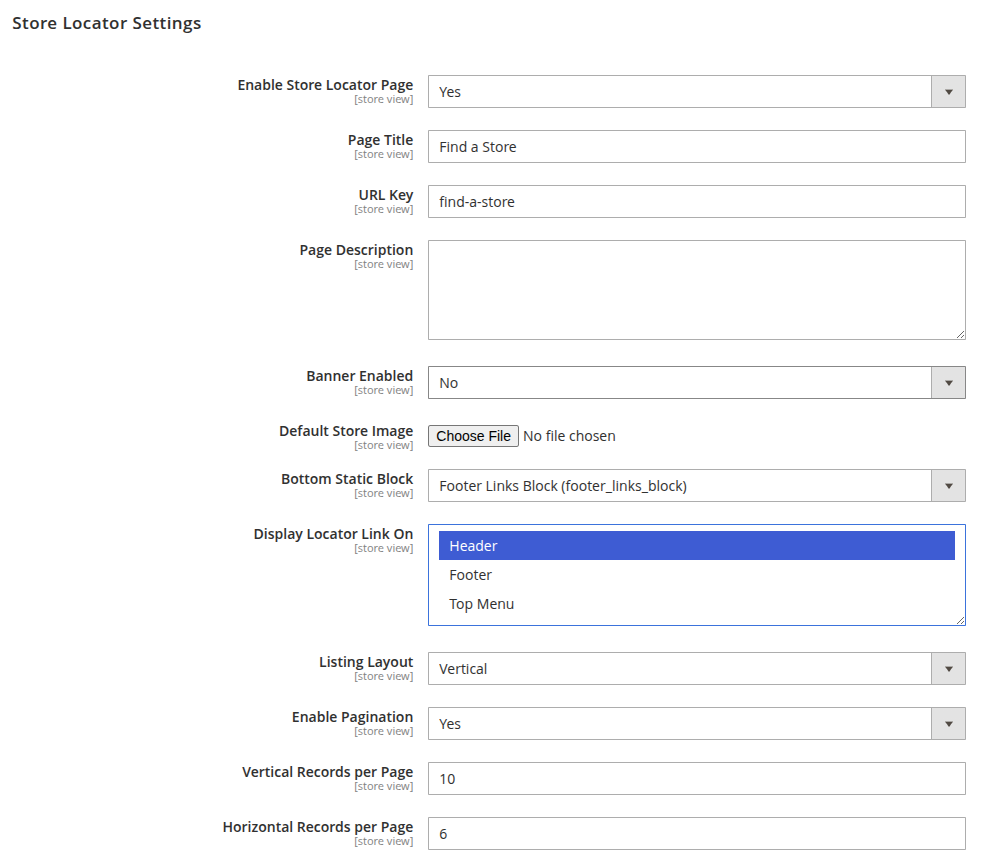Click the Horizontal Records per Page field
The width and height of the screenshot is (1008, 863).
[696, 833]
